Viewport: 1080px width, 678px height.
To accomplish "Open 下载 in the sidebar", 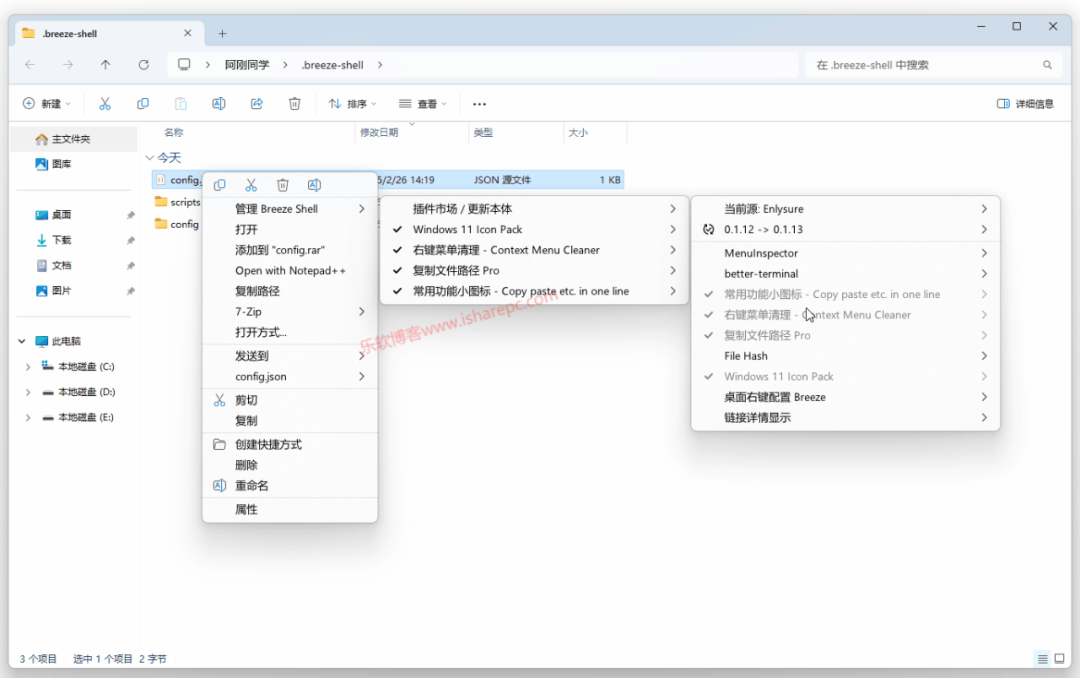I will pos(74,240).
